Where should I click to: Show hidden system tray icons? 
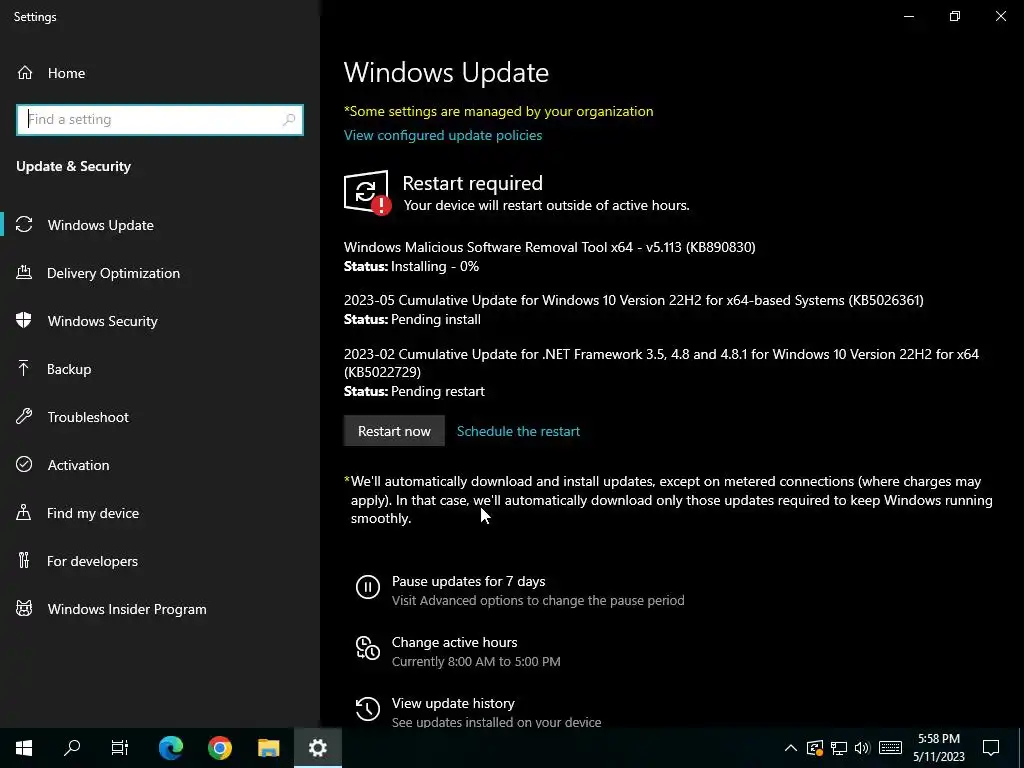point(790,748)
